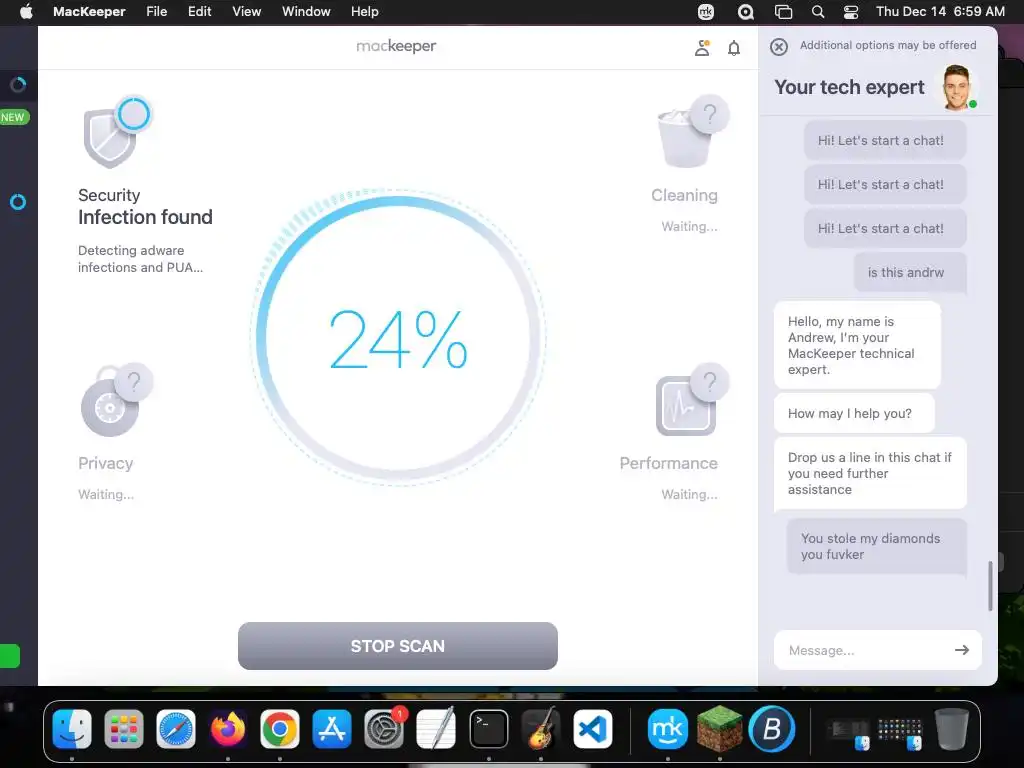The height and width of the screenshot is (768, 1024).
Task: Click the screen mirroring menu bar icon
Action: 783,11
